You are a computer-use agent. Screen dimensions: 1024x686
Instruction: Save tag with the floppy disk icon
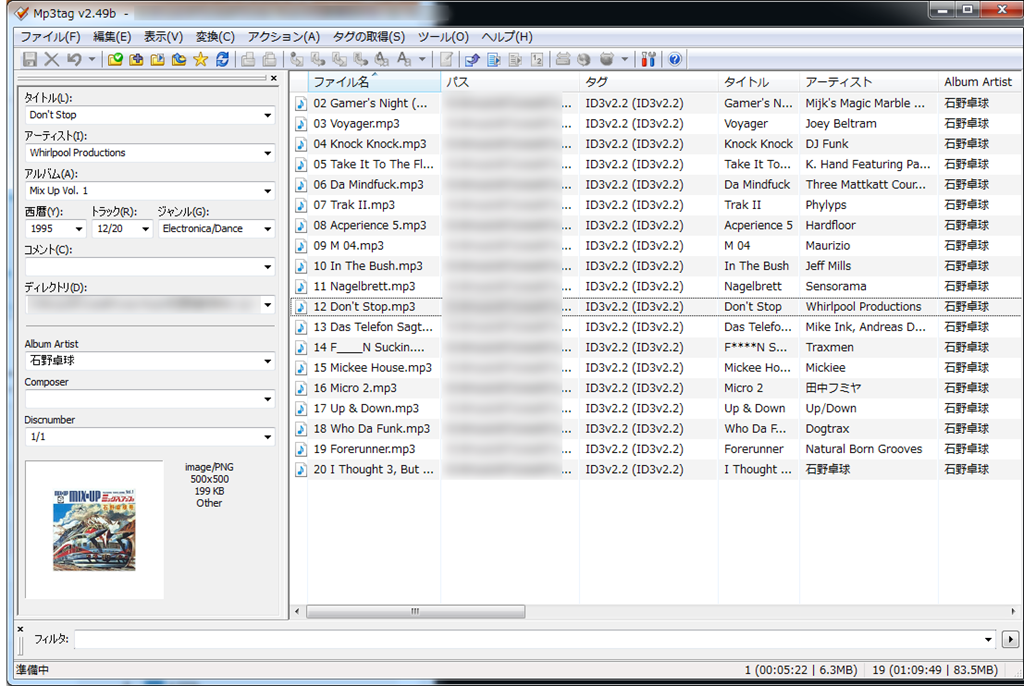pyautogui.click(x=29, y=59)
